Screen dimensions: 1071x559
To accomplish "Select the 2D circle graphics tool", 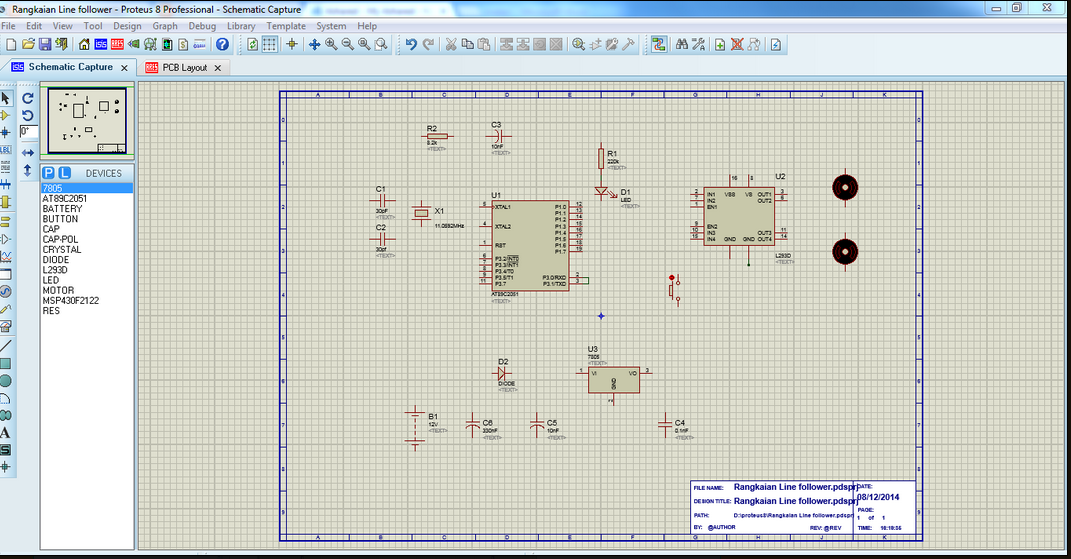I will pos(5,381).
